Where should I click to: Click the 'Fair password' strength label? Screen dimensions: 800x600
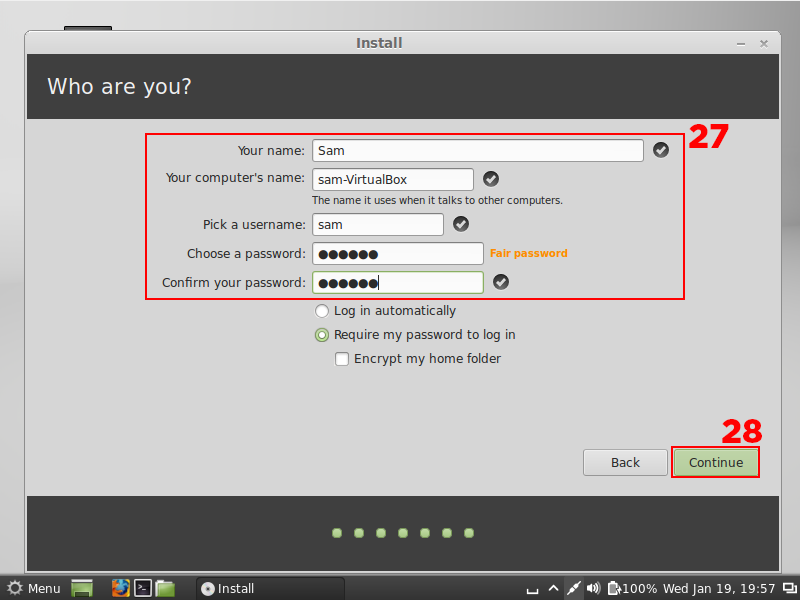click(x=529, y=253)
